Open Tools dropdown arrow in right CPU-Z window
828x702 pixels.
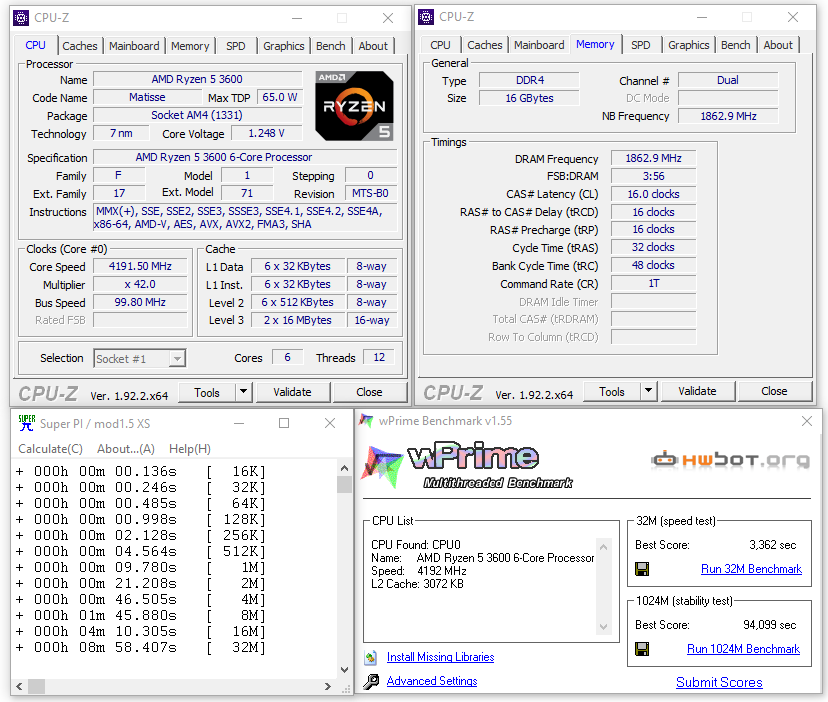[x=648, y=391]
